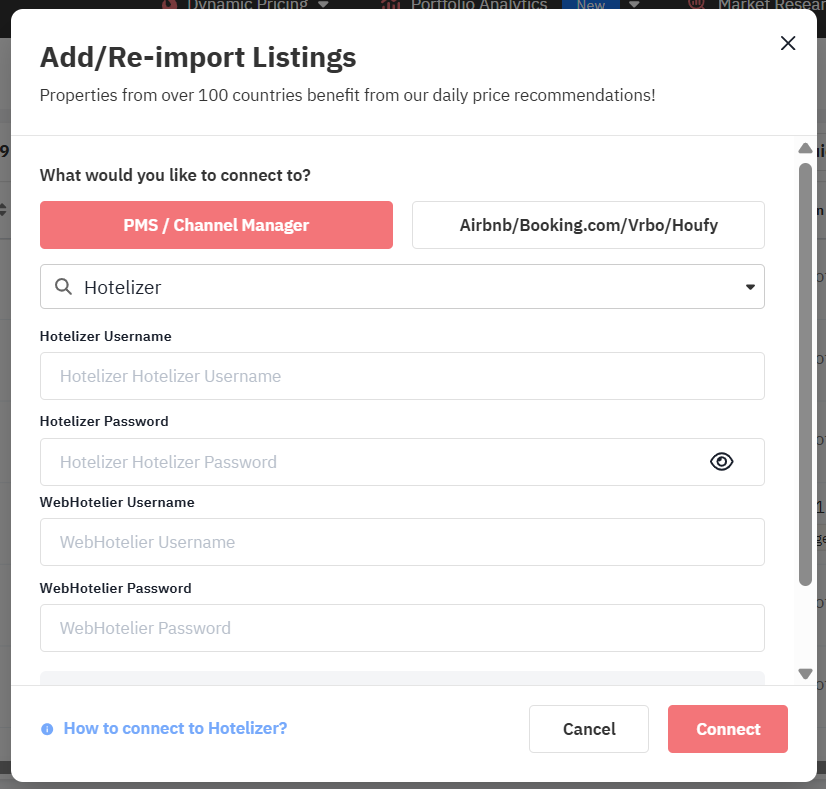The image size is (826, 789).
Task: Click the magnifier icon in the PMS selector
Action: (x=63, y=287)
